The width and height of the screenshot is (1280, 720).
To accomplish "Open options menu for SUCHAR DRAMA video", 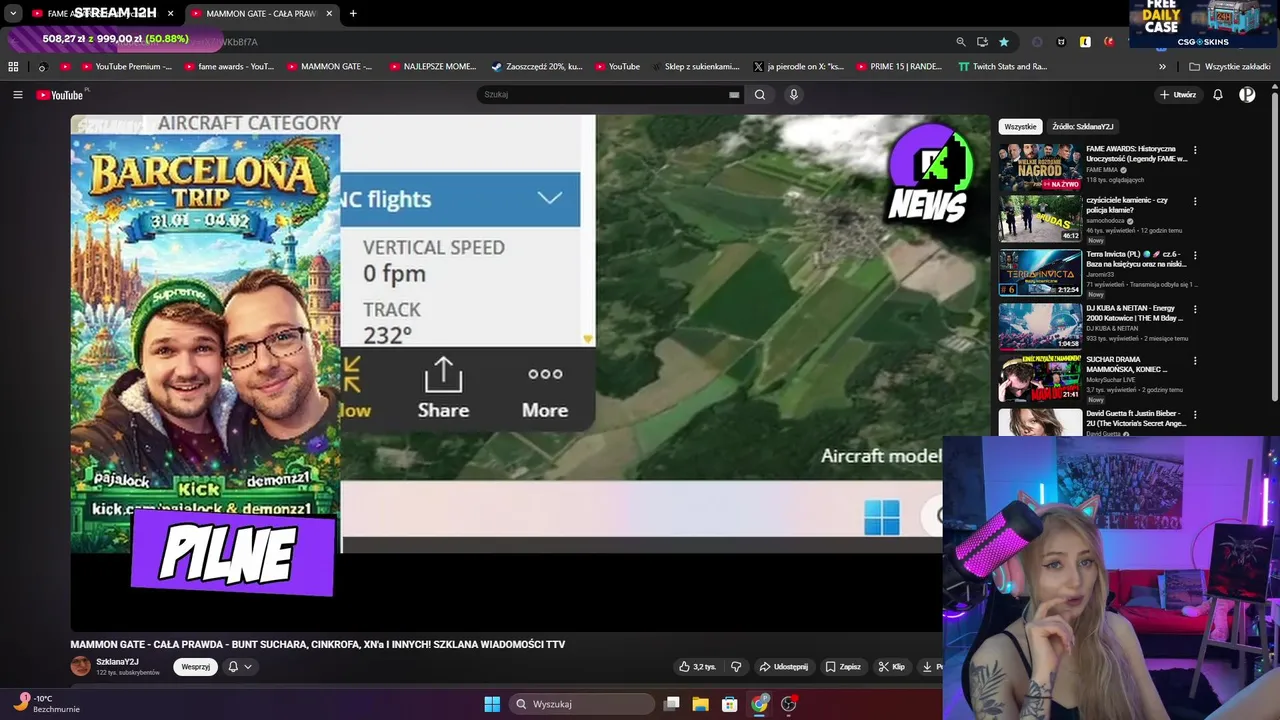I will pos(1195,361).
